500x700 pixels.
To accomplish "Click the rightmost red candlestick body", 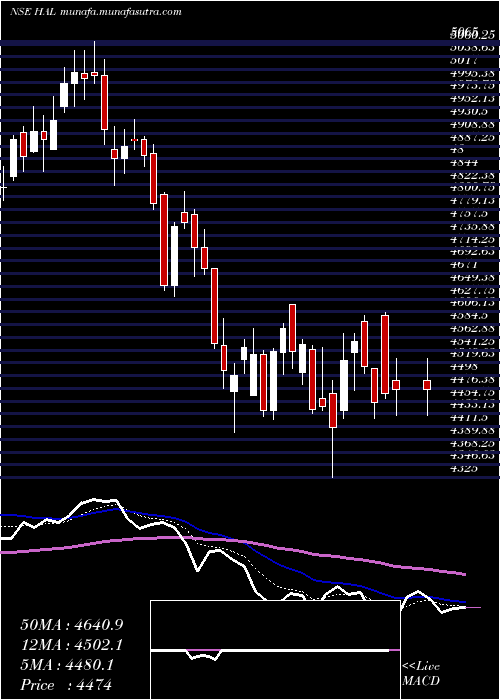I will pyautogui.click(x=427, y=385).
